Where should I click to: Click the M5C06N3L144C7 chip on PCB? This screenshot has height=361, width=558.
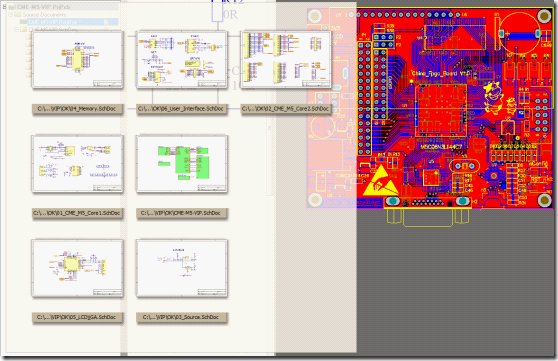pos(441,109)
